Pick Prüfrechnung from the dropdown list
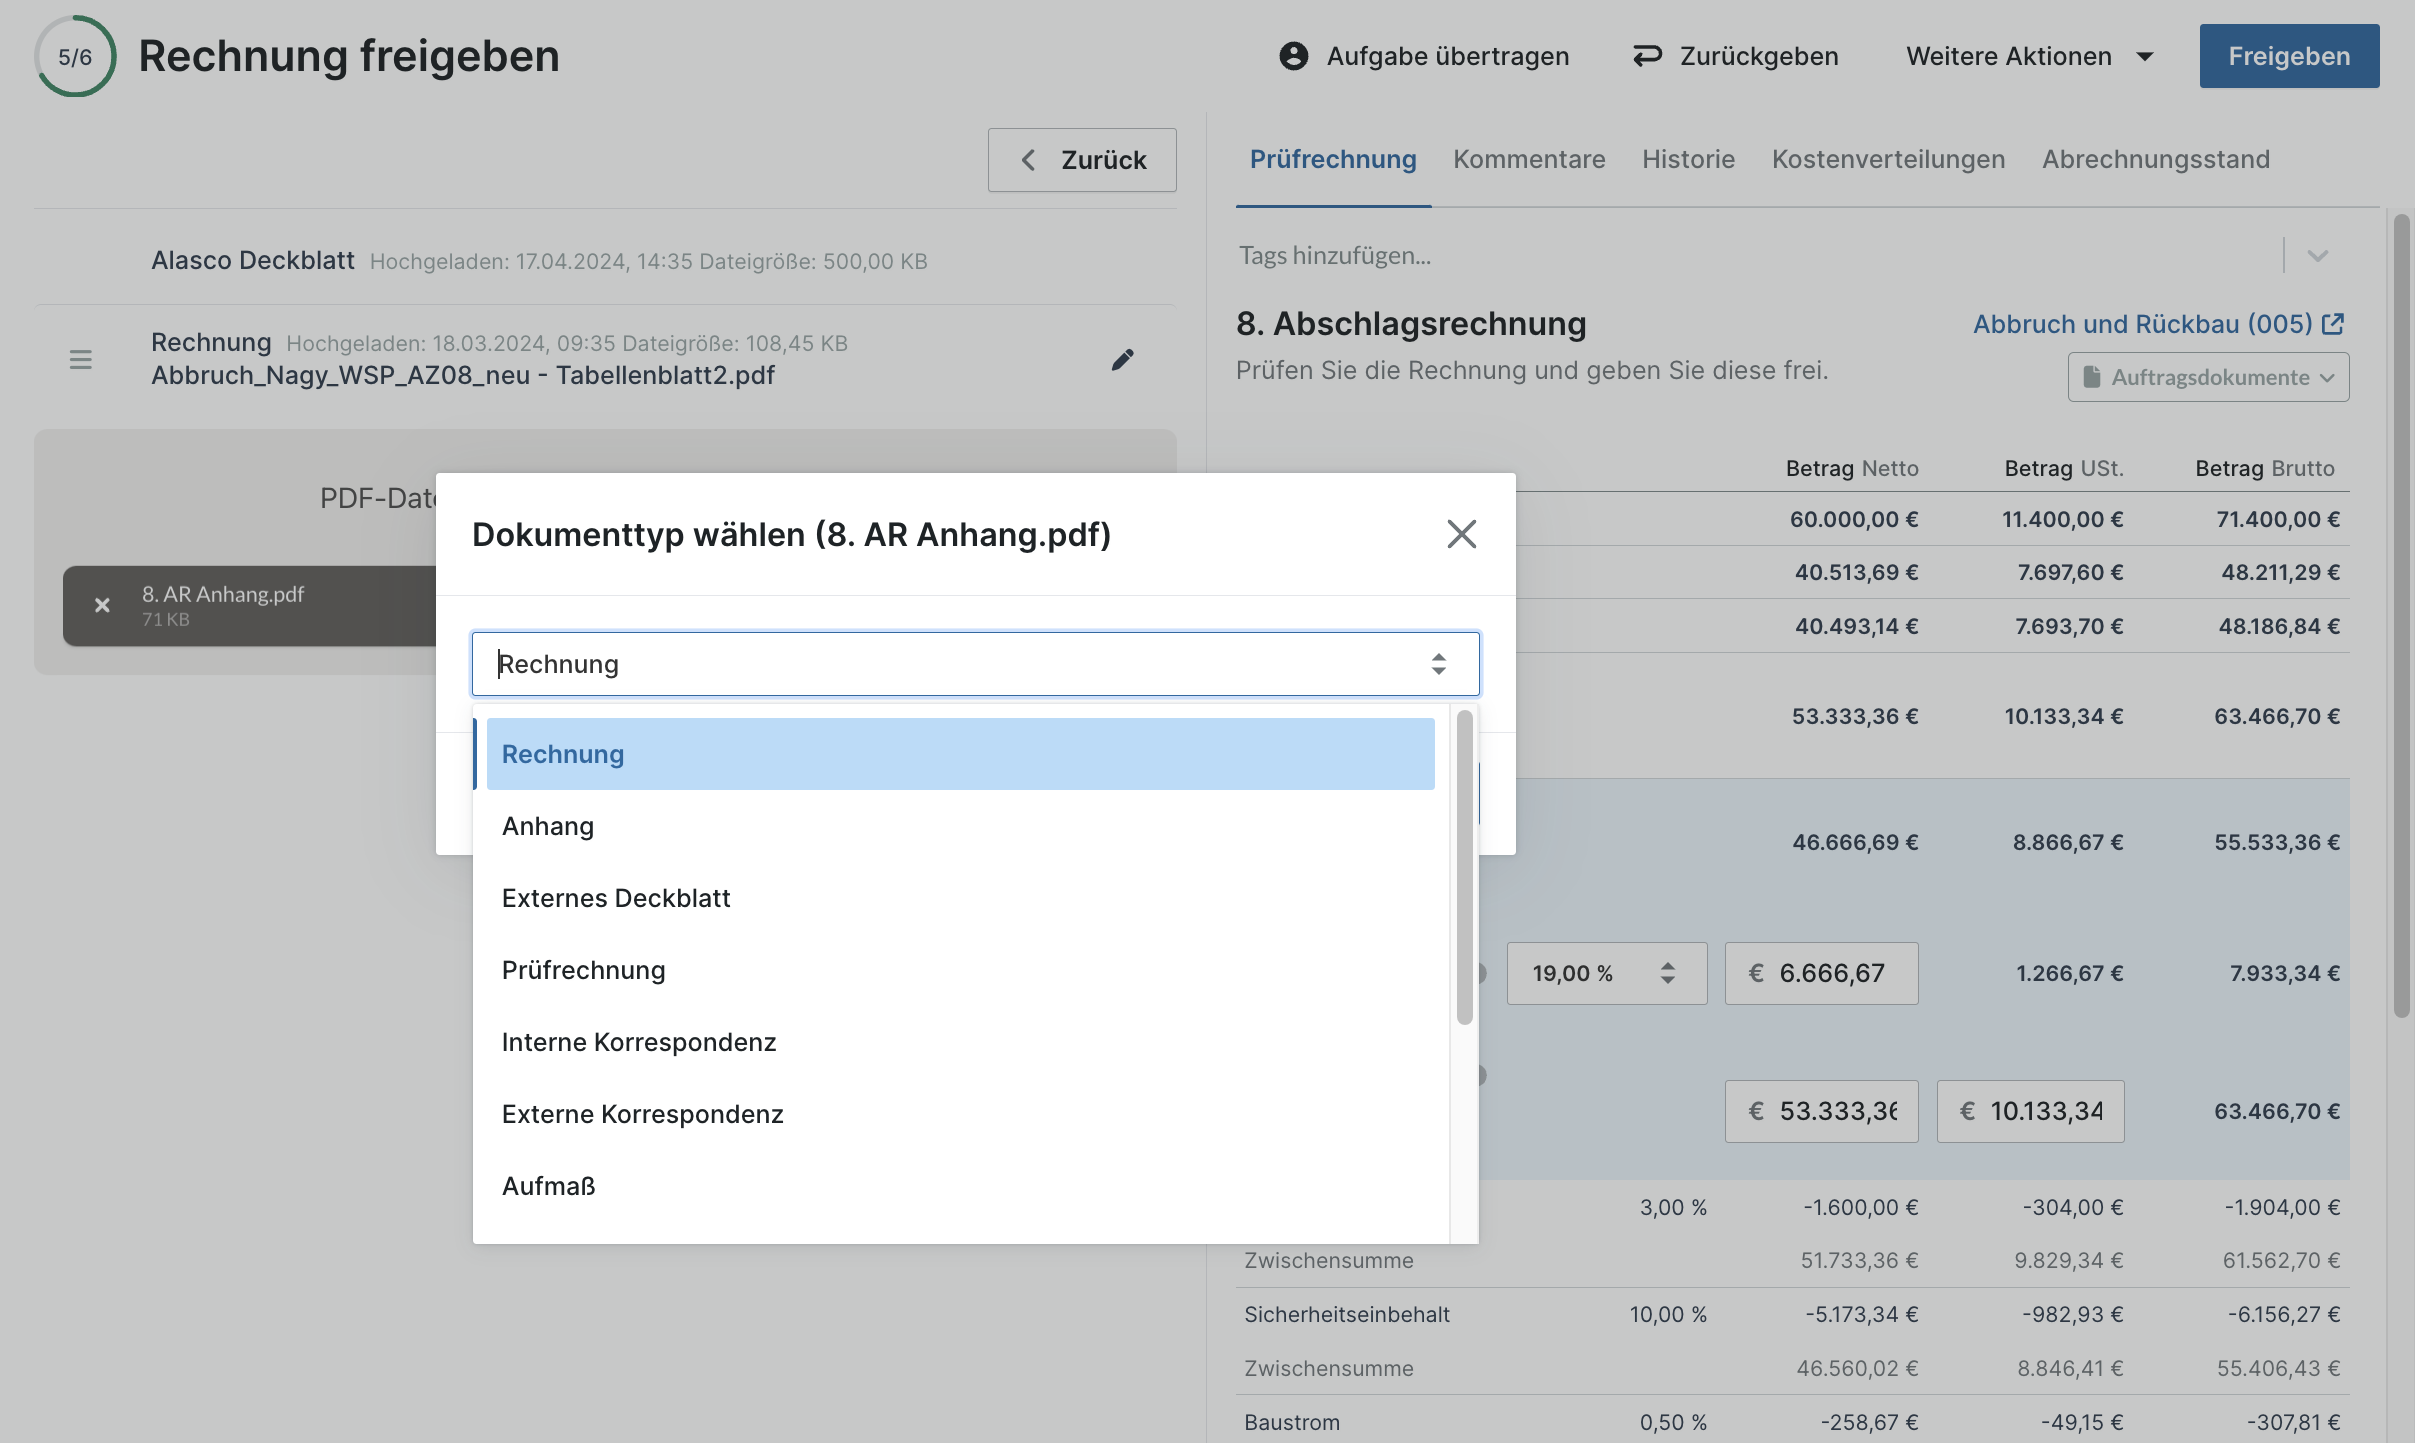 (x=960, y=970)
